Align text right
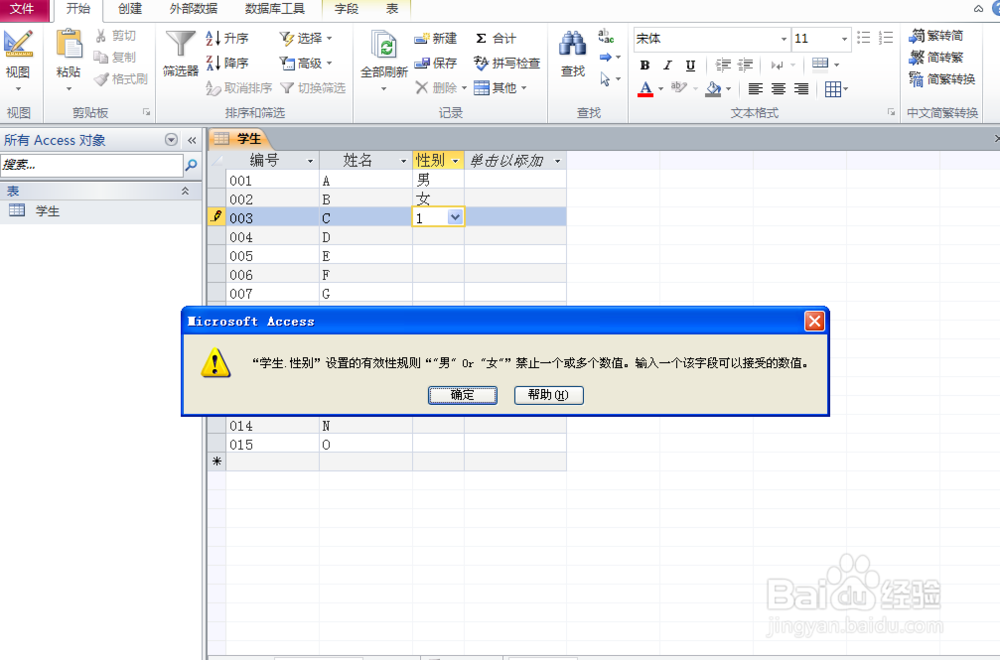 [801, 89]
